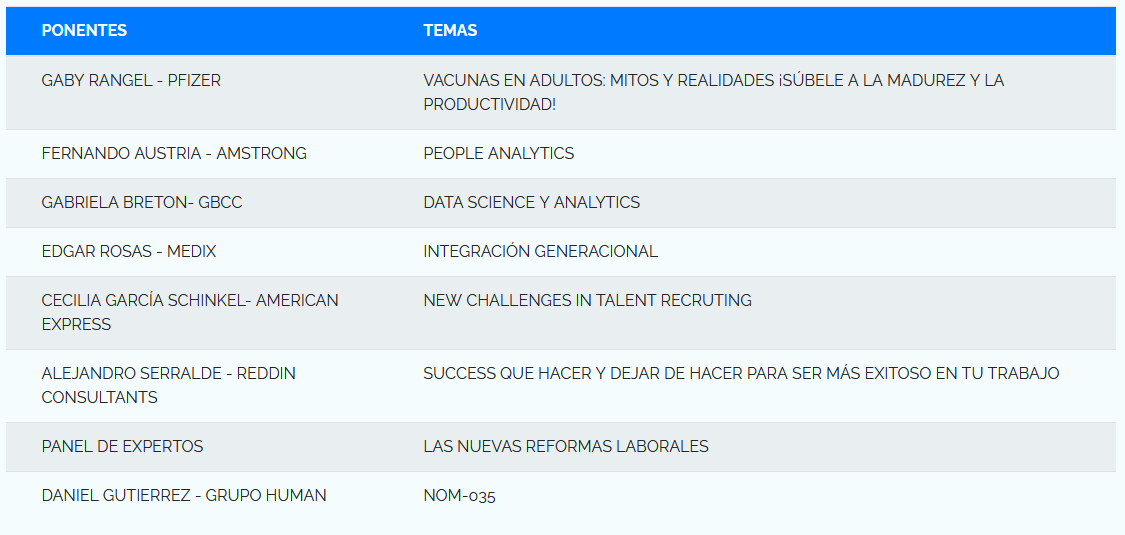Select Alejandro Serralde - Reddin Consultants cell
The image size is (1125, 535).
tap(168, 384)
